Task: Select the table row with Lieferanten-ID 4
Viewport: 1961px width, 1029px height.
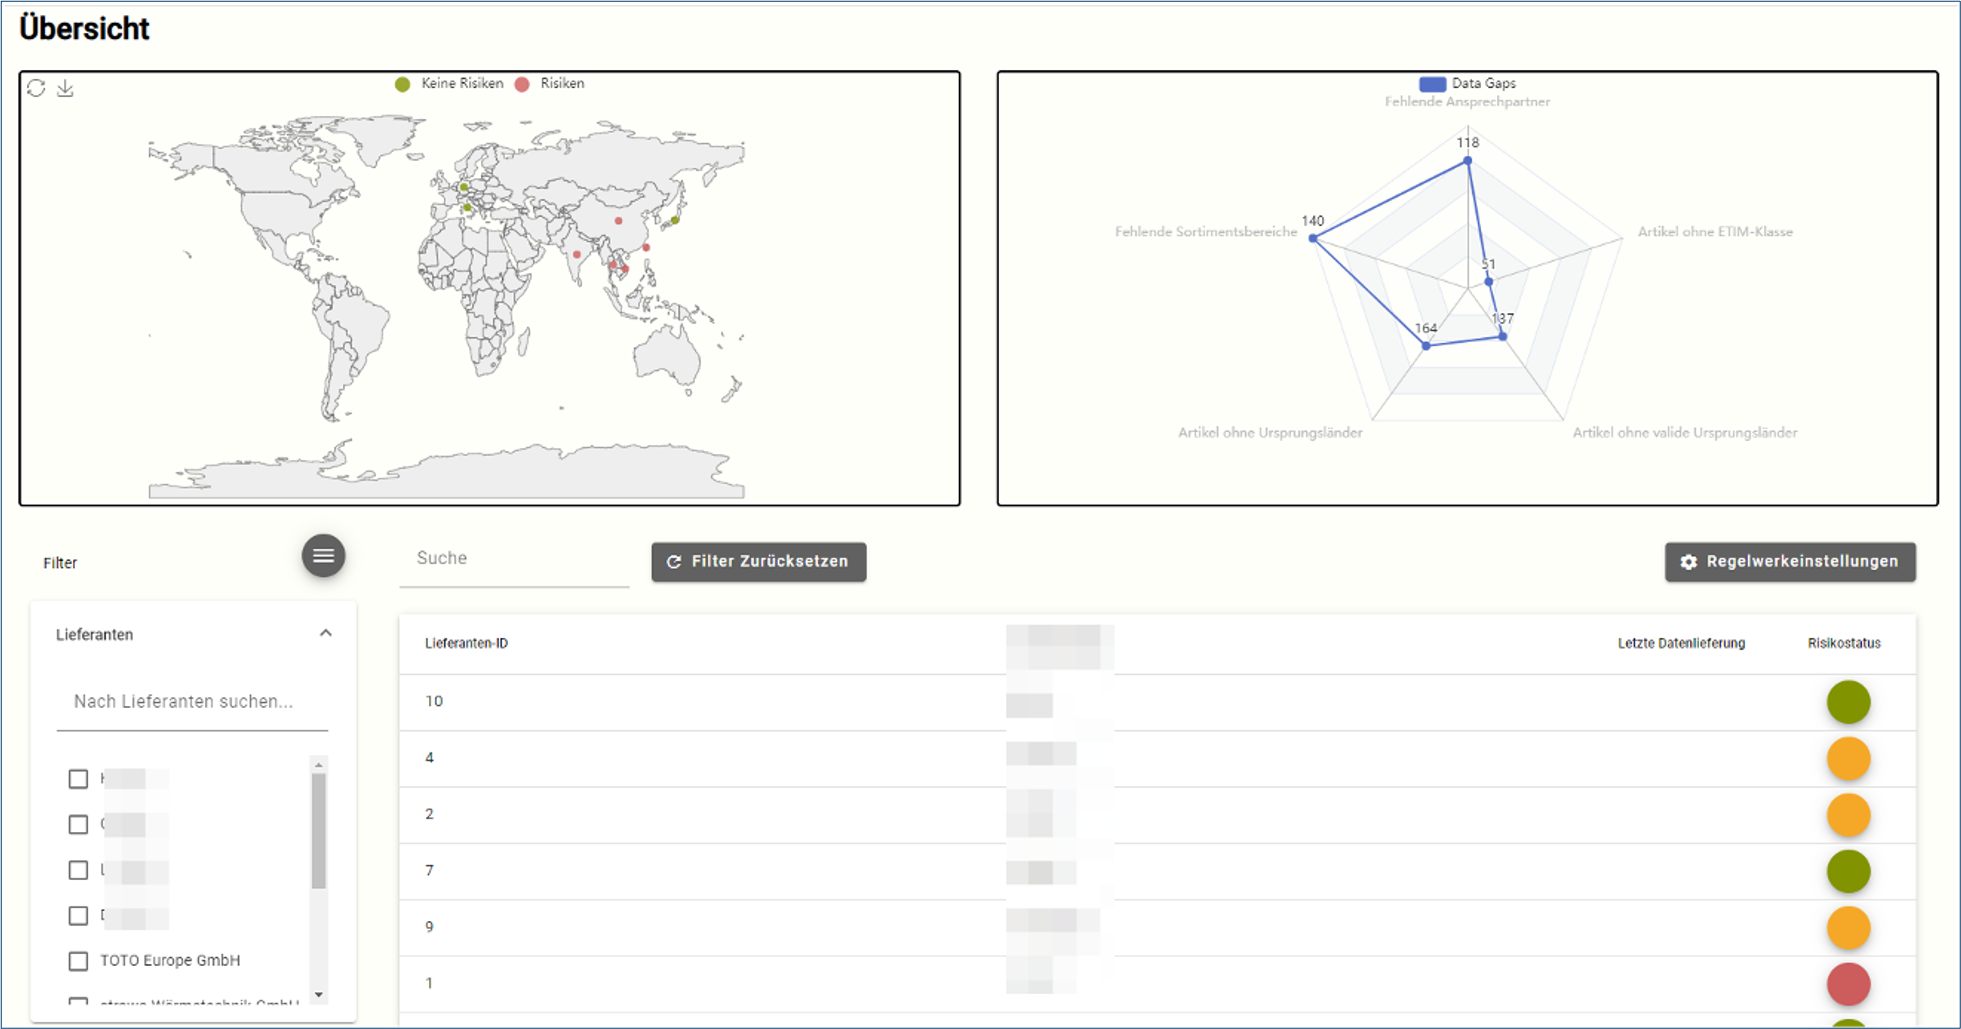Action: pos(1157,759)
